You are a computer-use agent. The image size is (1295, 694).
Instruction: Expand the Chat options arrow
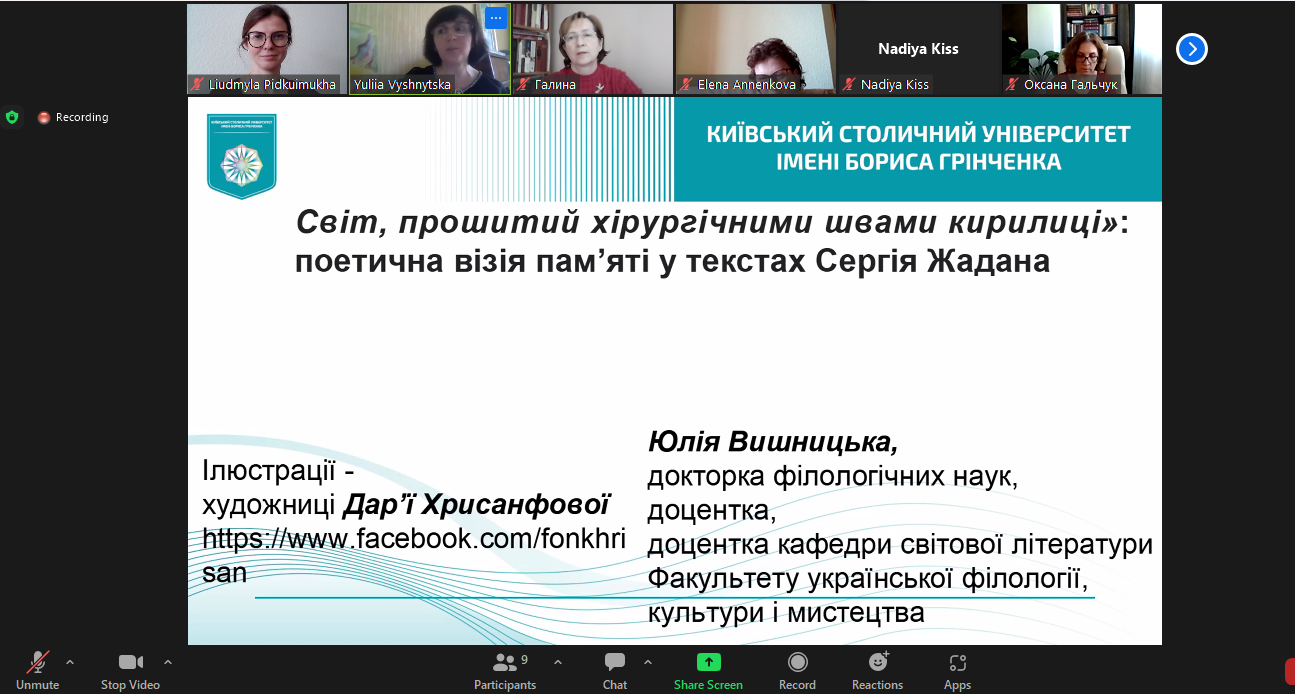[648, 662]
